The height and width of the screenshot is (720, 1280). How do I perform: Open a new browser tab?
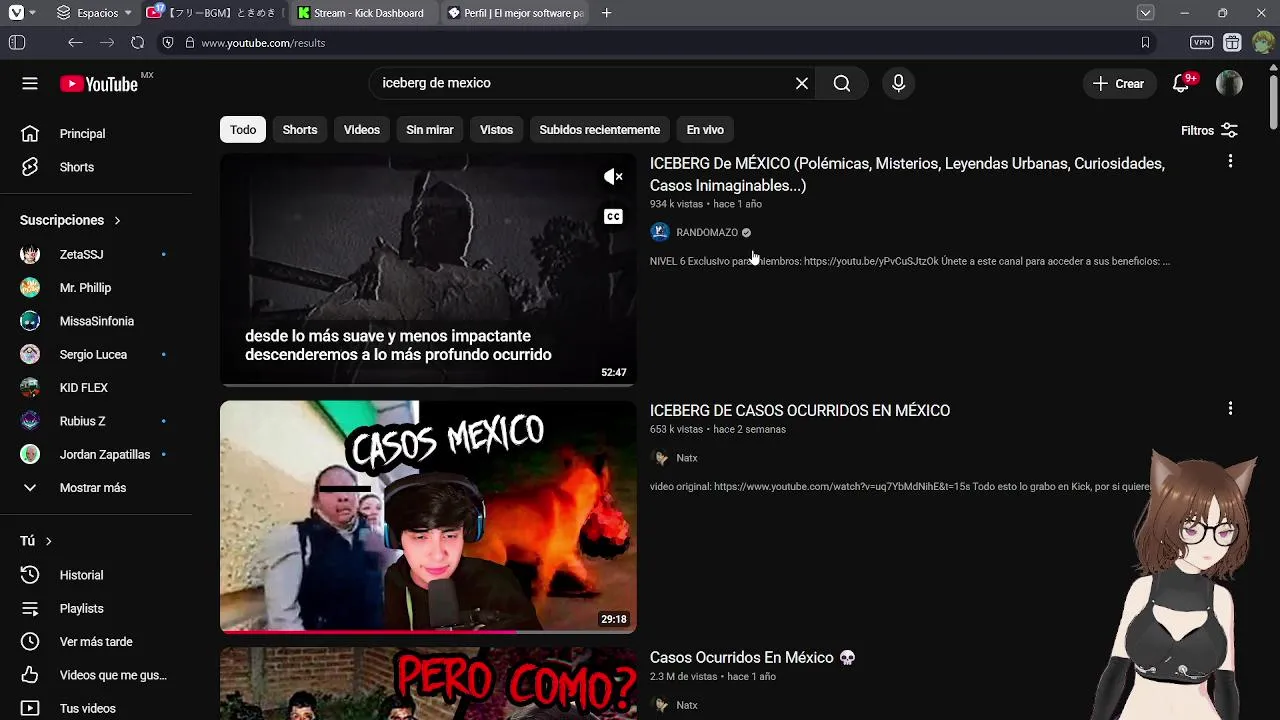606,13
